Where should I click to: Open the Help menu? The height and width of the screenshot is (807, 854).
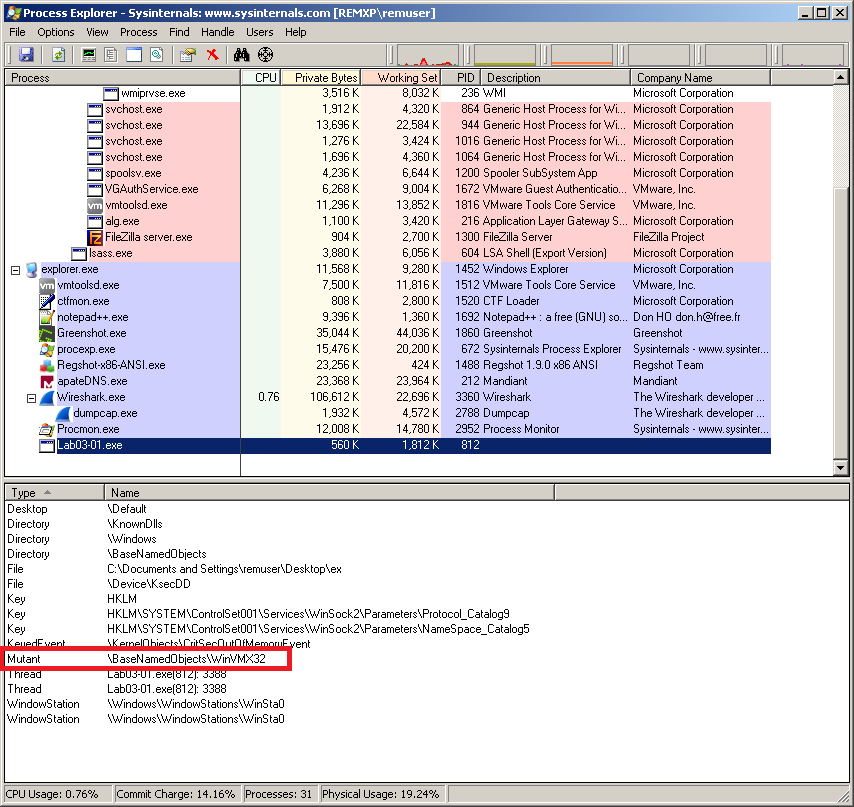click(x=296, y=32)
